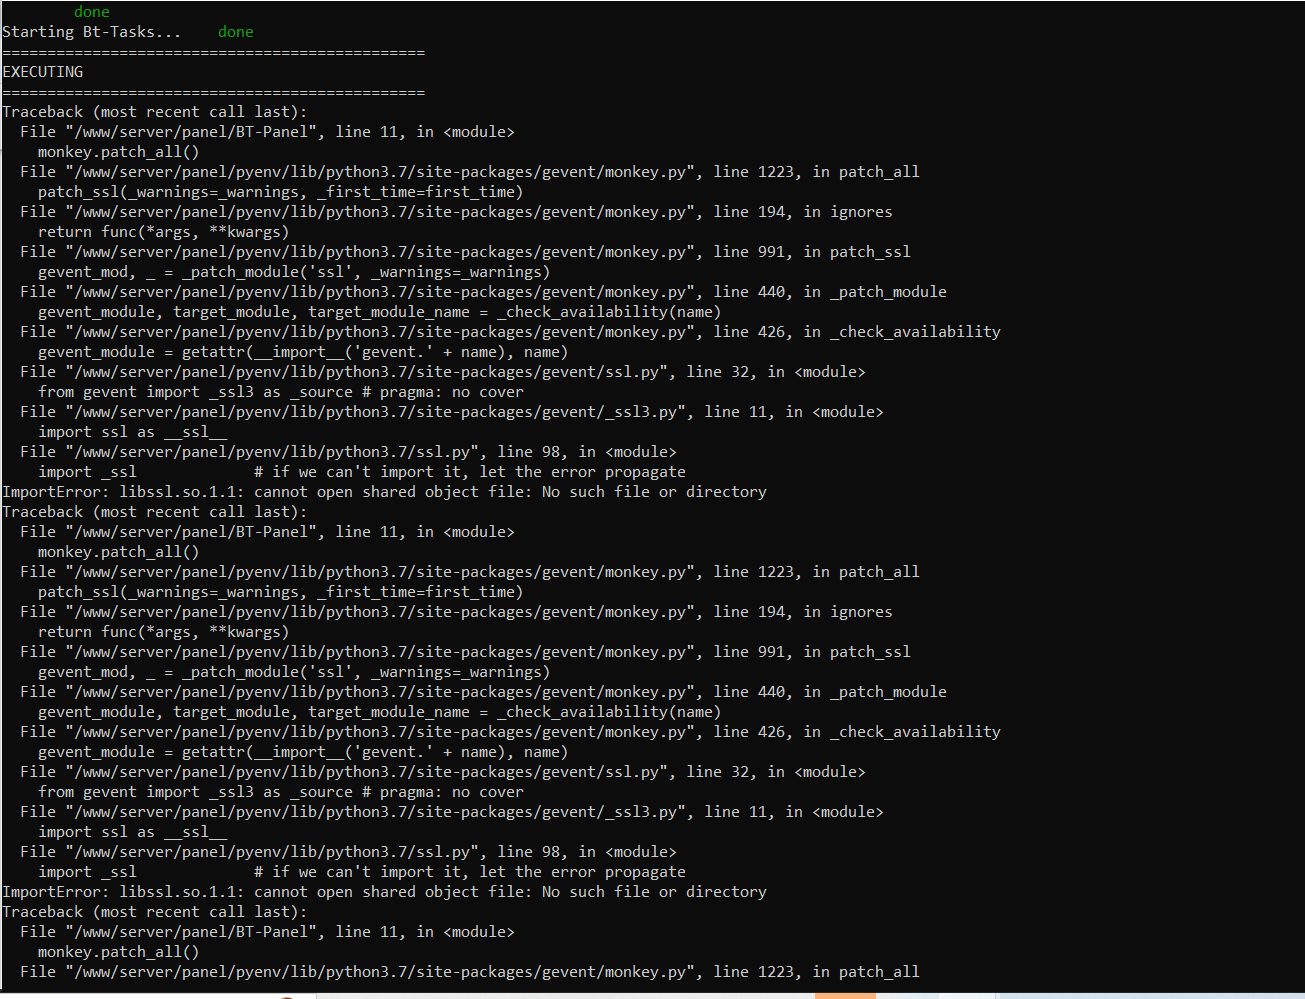Click the 'EXECUTING' heading text
1305x999 pixels.
pyautogui.click(x=43, y=72)
